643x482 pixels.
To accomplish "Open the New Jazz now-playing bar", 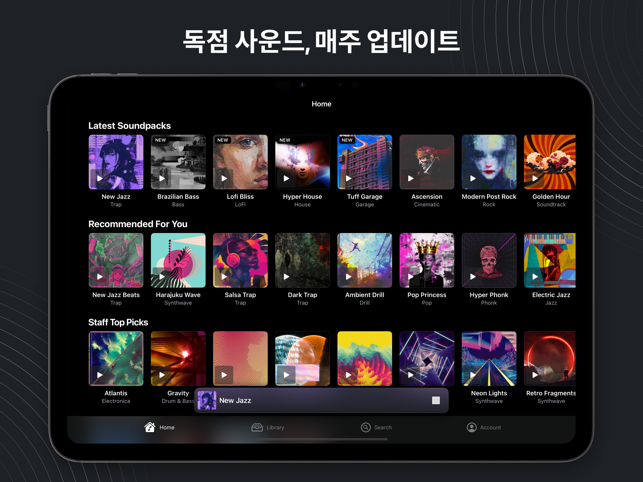I will tap(322, 400).
